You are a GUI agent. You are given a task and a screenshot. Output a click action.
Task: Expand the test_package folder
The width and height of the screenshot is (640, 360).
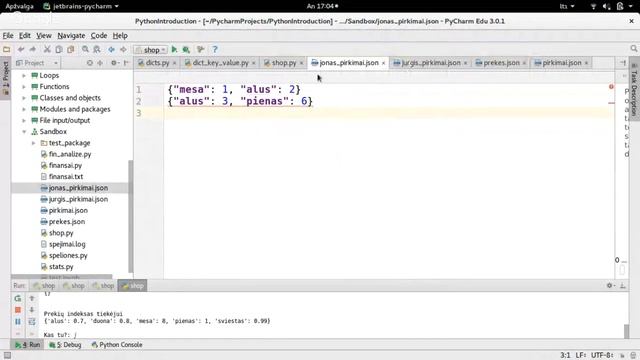coord(33,143)
